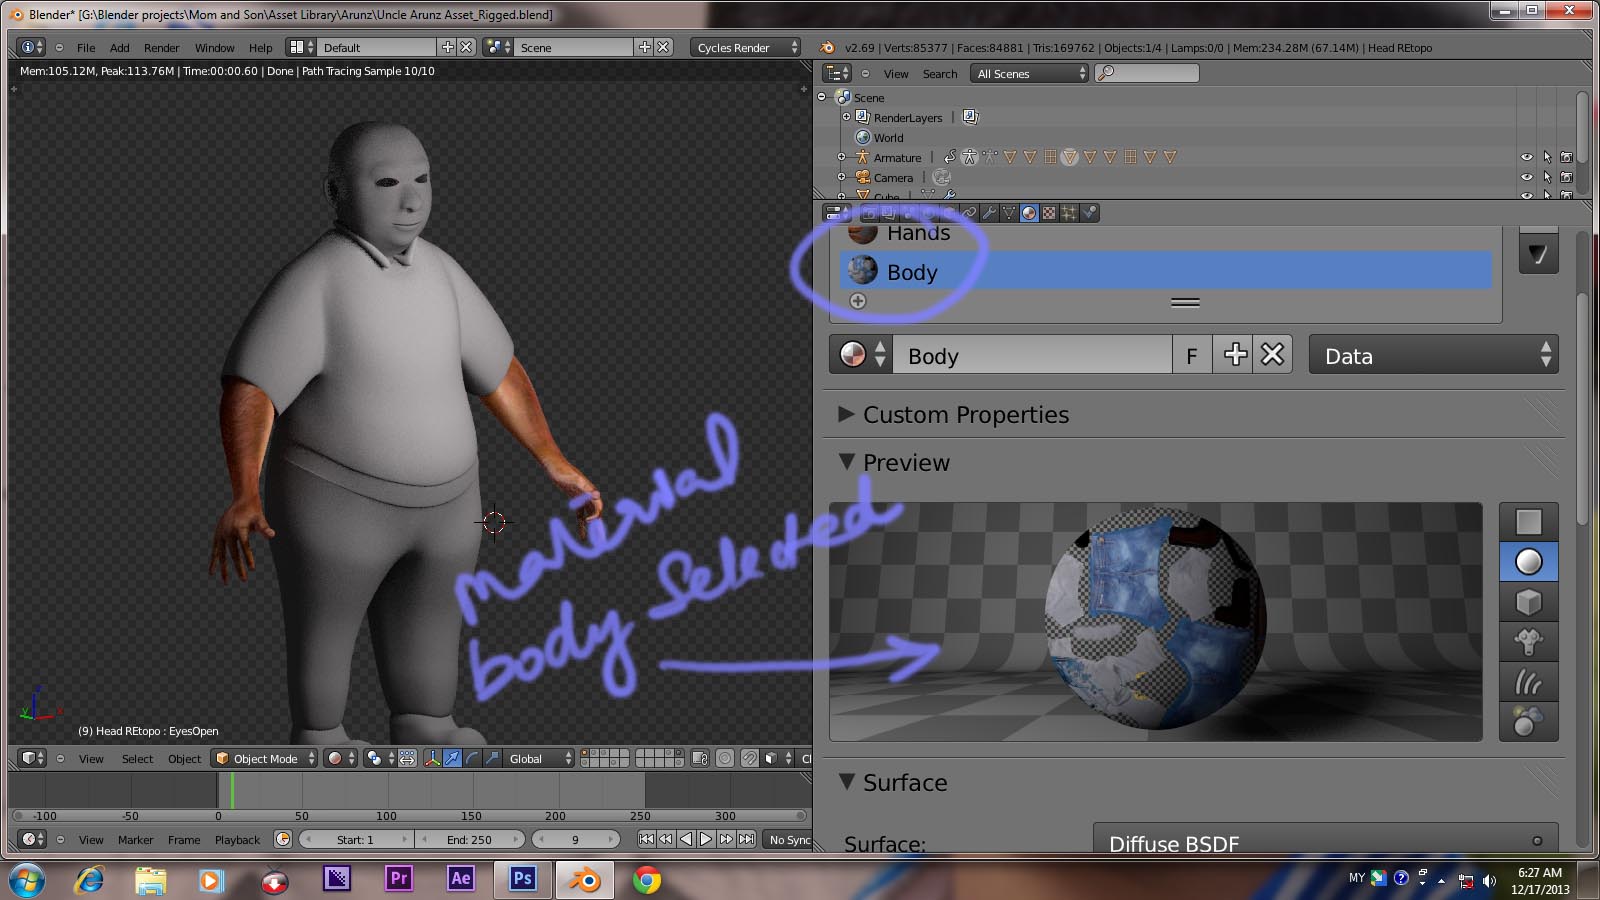Set material preview to monkey head
The height and width of the screenshot is (900, 1600).
(1528, 642)
